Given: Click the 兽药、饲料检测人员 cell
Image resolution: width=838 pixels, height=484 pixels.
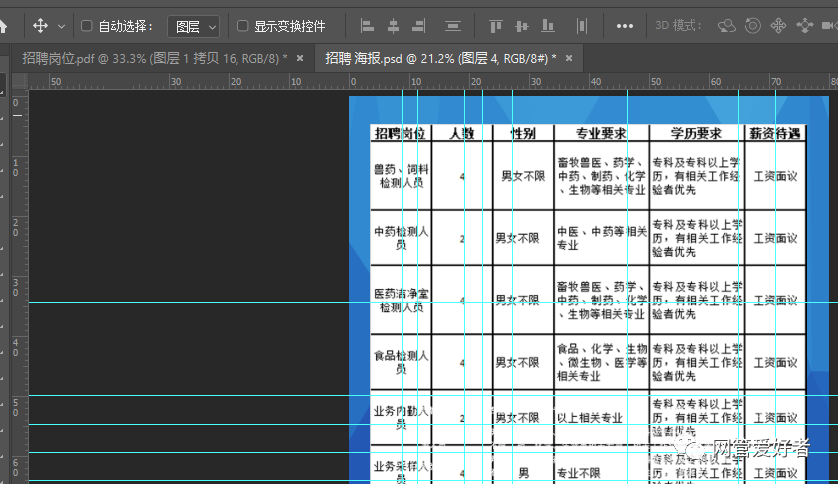Looking at the screenshot, I should click(401, 176).
